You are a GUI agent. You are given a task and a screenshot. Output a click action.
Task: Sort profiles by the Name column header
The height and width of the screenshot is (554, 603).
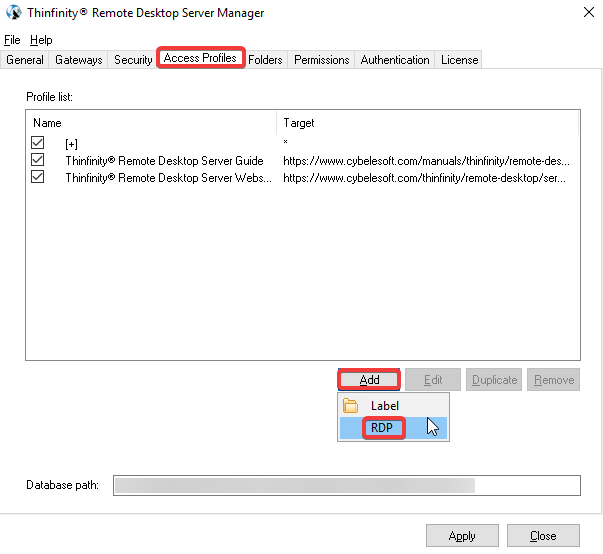pyautogui.click(x=151, y=123)
